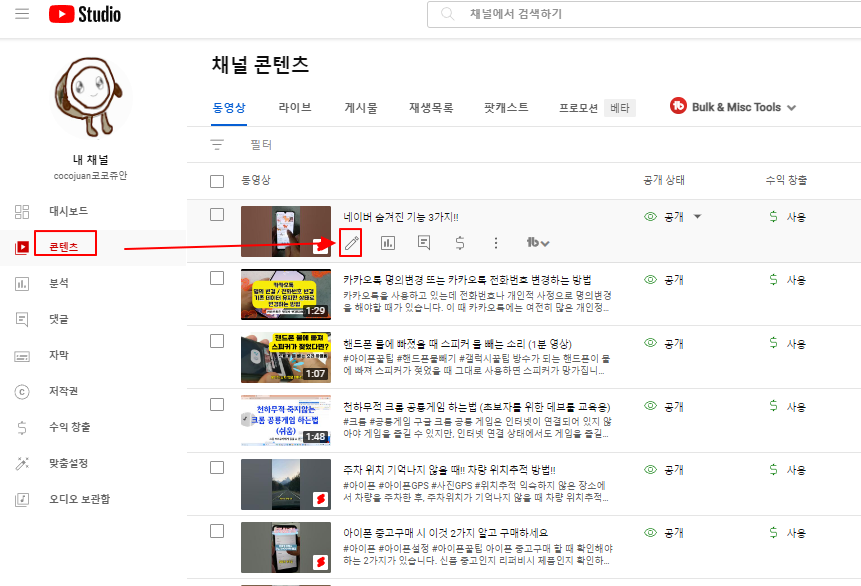Click the video monetization dollar icon

[460, 242]
